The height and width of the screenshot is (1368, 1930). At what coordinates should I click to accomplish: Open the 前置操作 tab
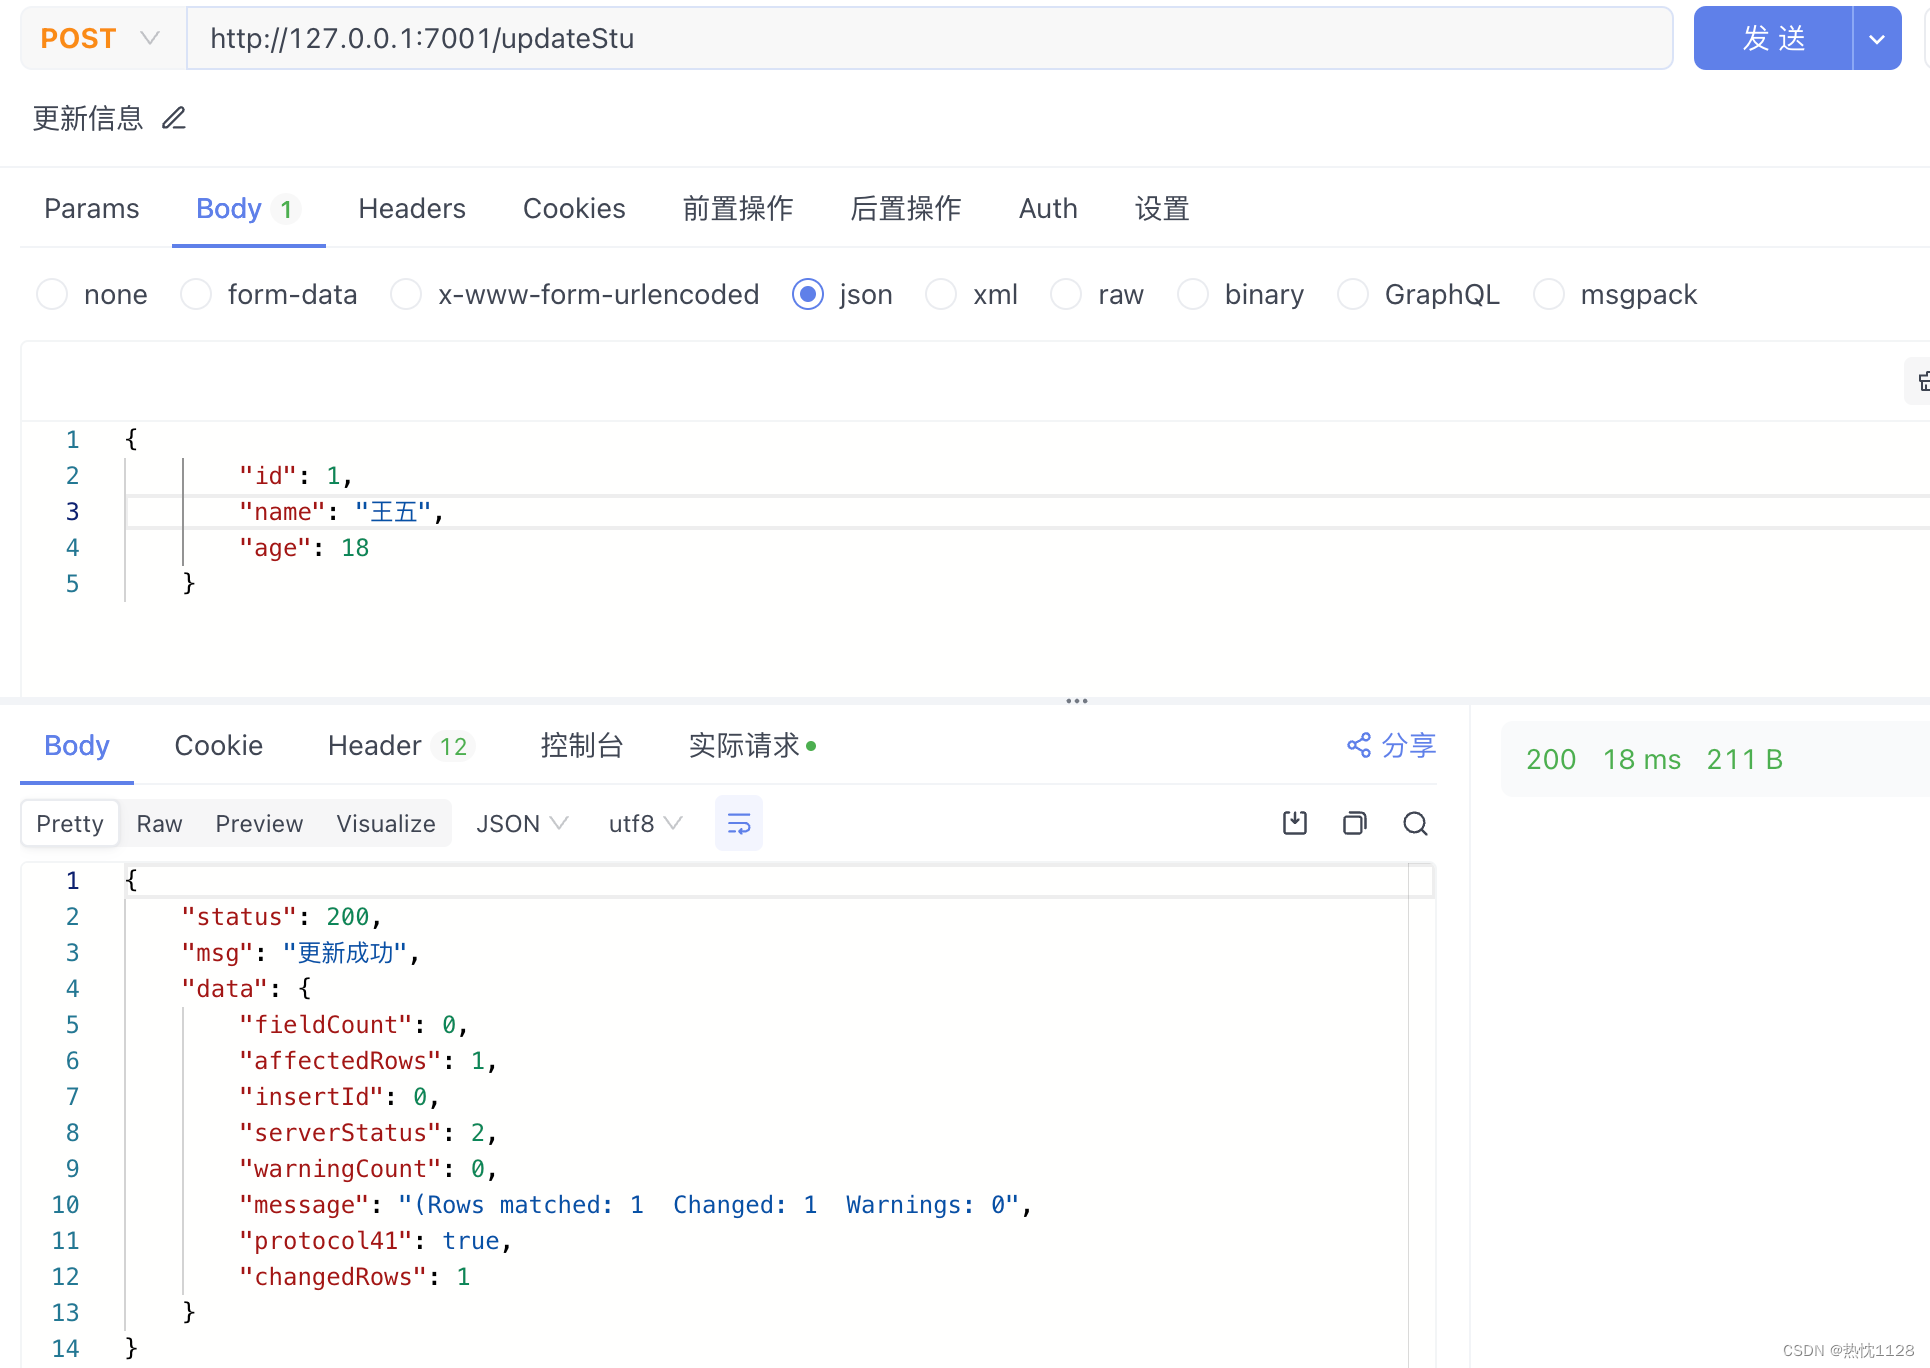click(x=738, y=208)
